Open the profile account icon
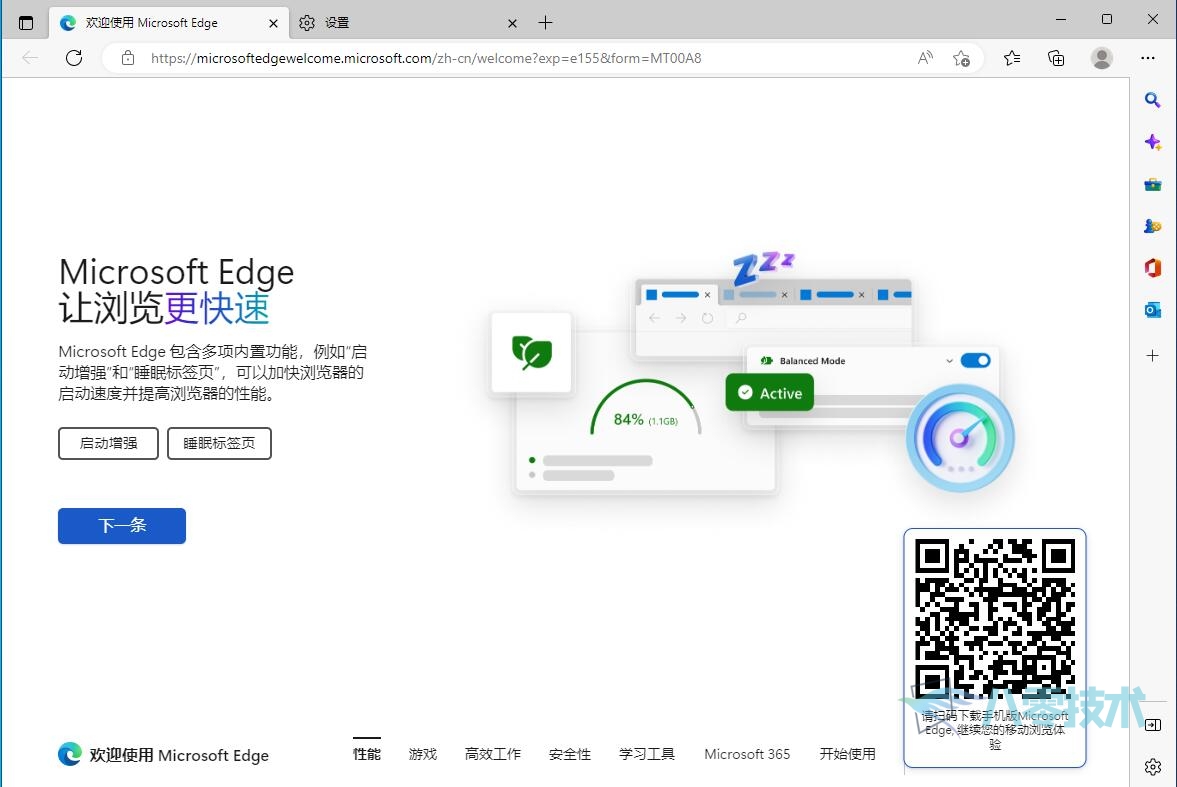 [1102, 58]
